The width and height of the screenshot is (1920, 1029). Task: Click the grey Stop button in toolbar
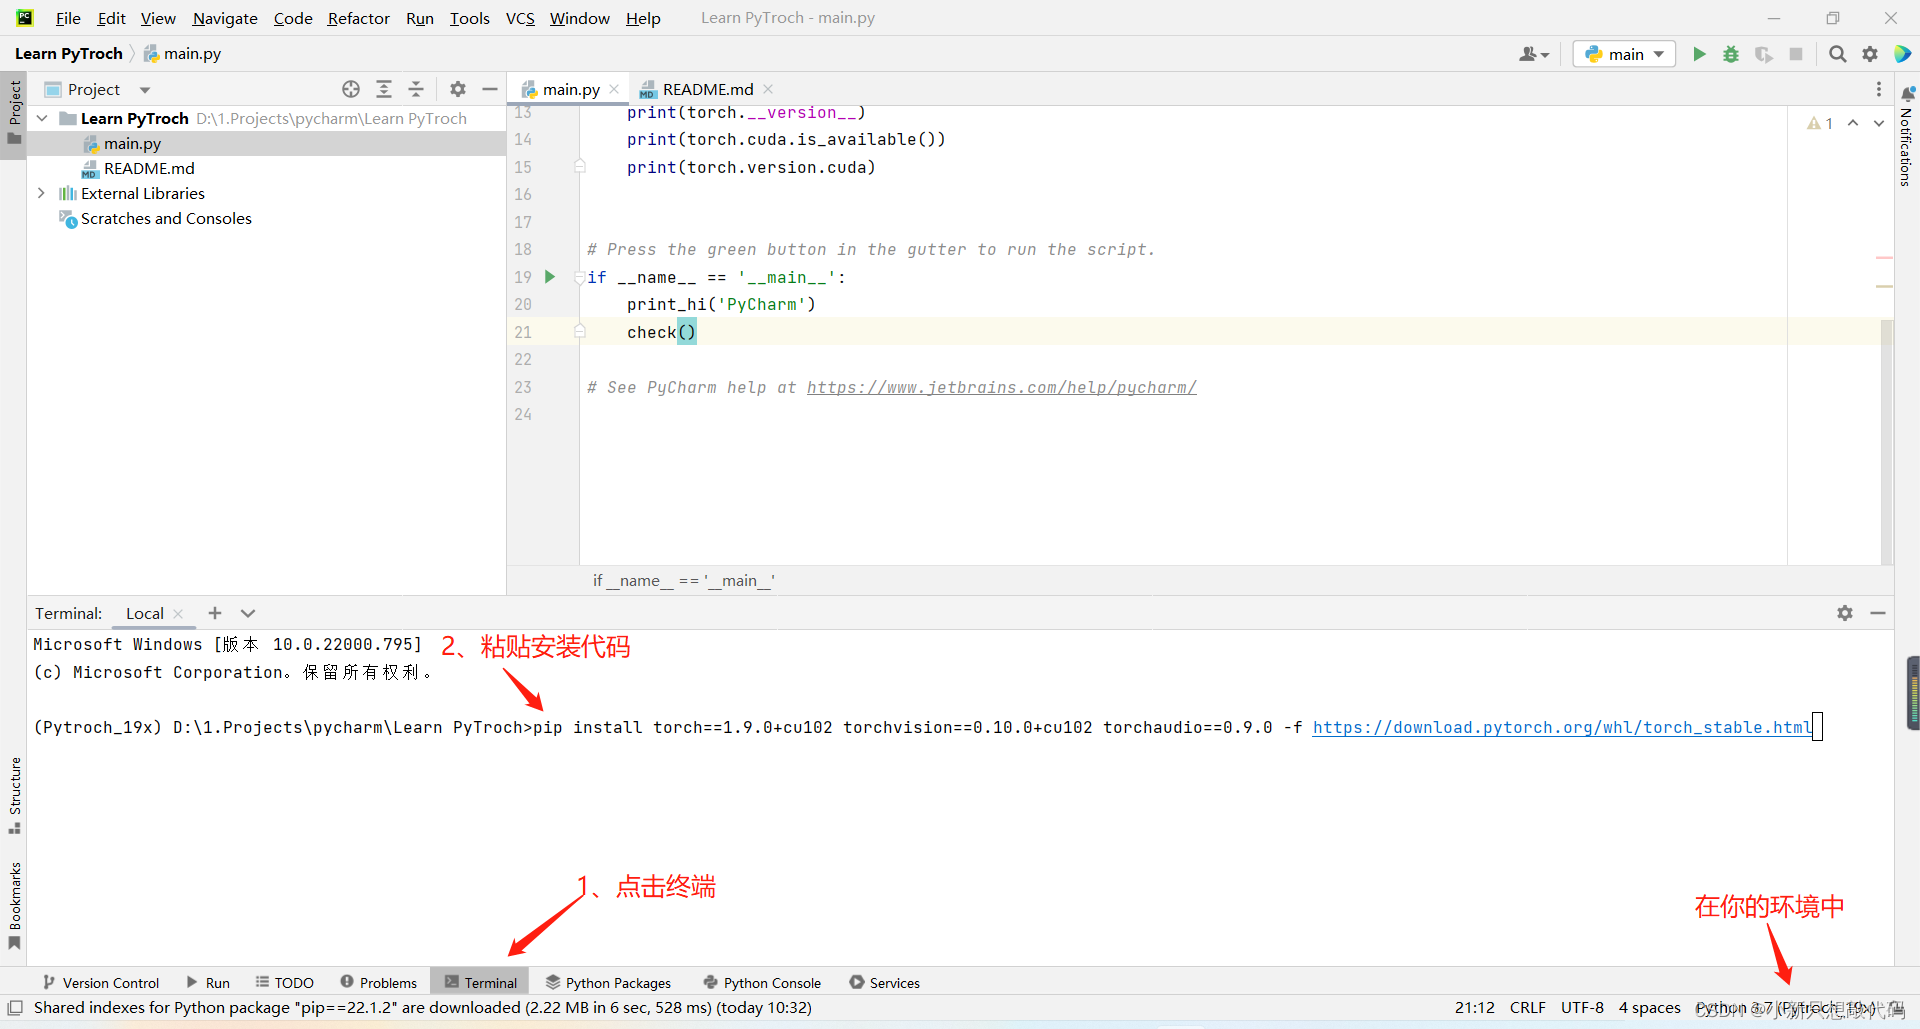point(1796,54)
